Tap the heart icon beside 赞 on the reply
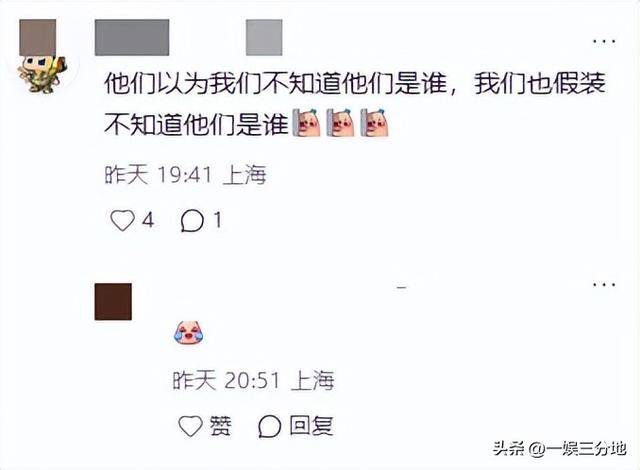Viewport: 640px width, 470px height. 191,426
